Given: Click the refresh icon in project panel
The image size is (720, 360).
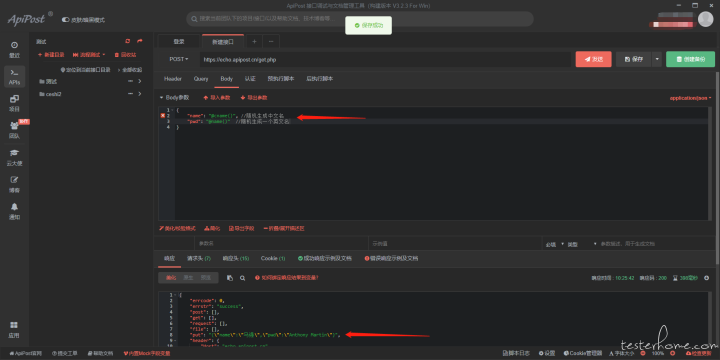Looking at the screenshot, I should click(128, 41).
